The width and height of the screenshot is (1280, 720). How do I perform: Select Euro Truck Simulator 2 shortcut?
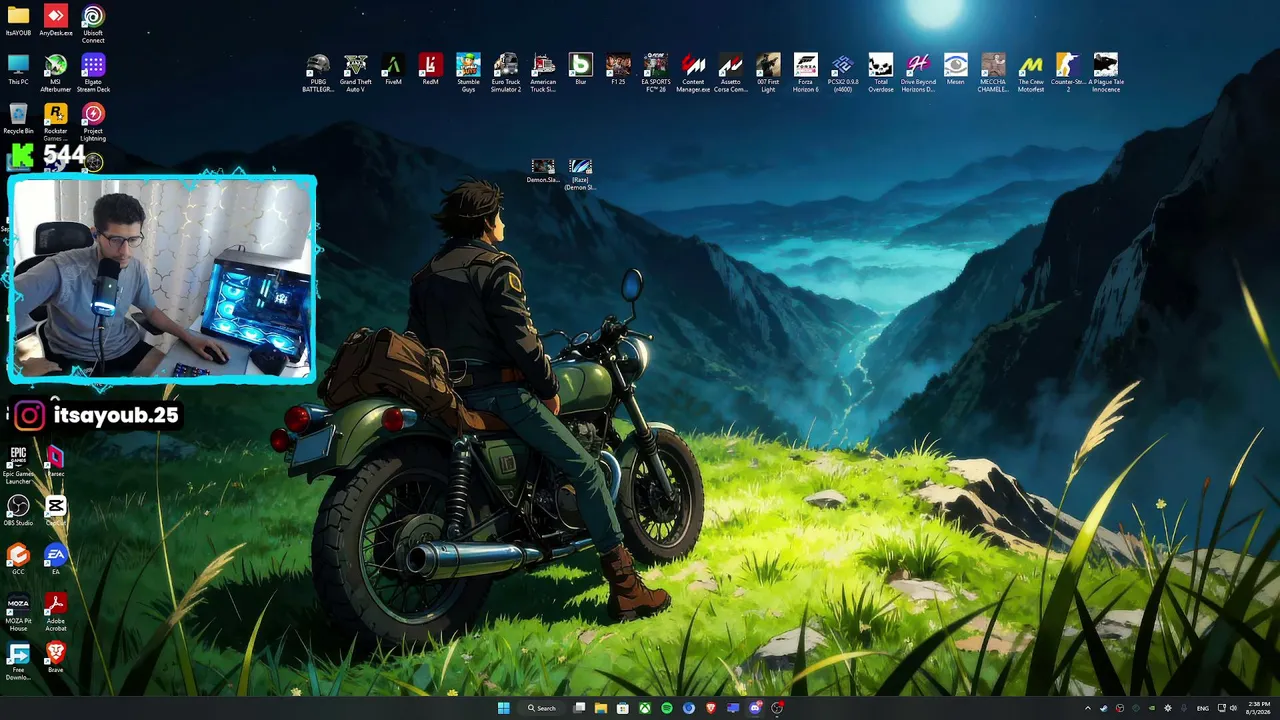coord(505,73)
